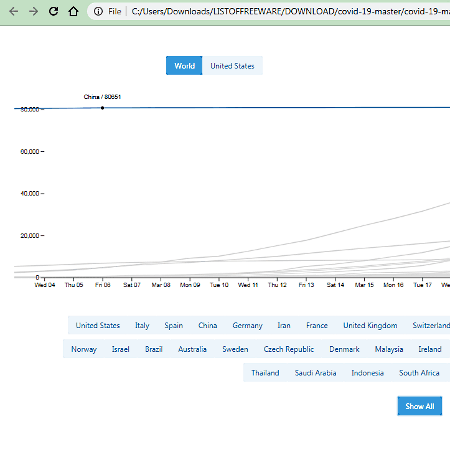Choose Denmark from country list
Screen dimensions: 450x457
pos(344,349)
